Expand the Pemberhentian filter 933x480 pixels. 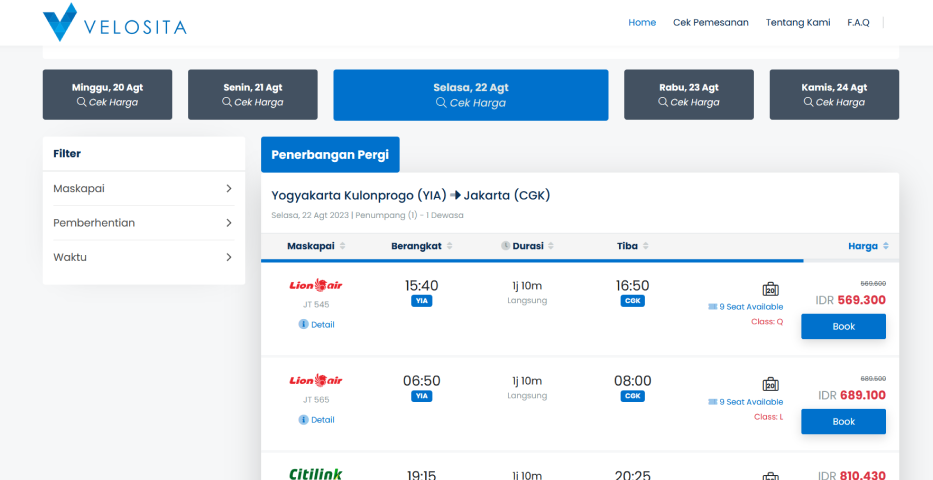pyautogui.click(x=143, y=223)
